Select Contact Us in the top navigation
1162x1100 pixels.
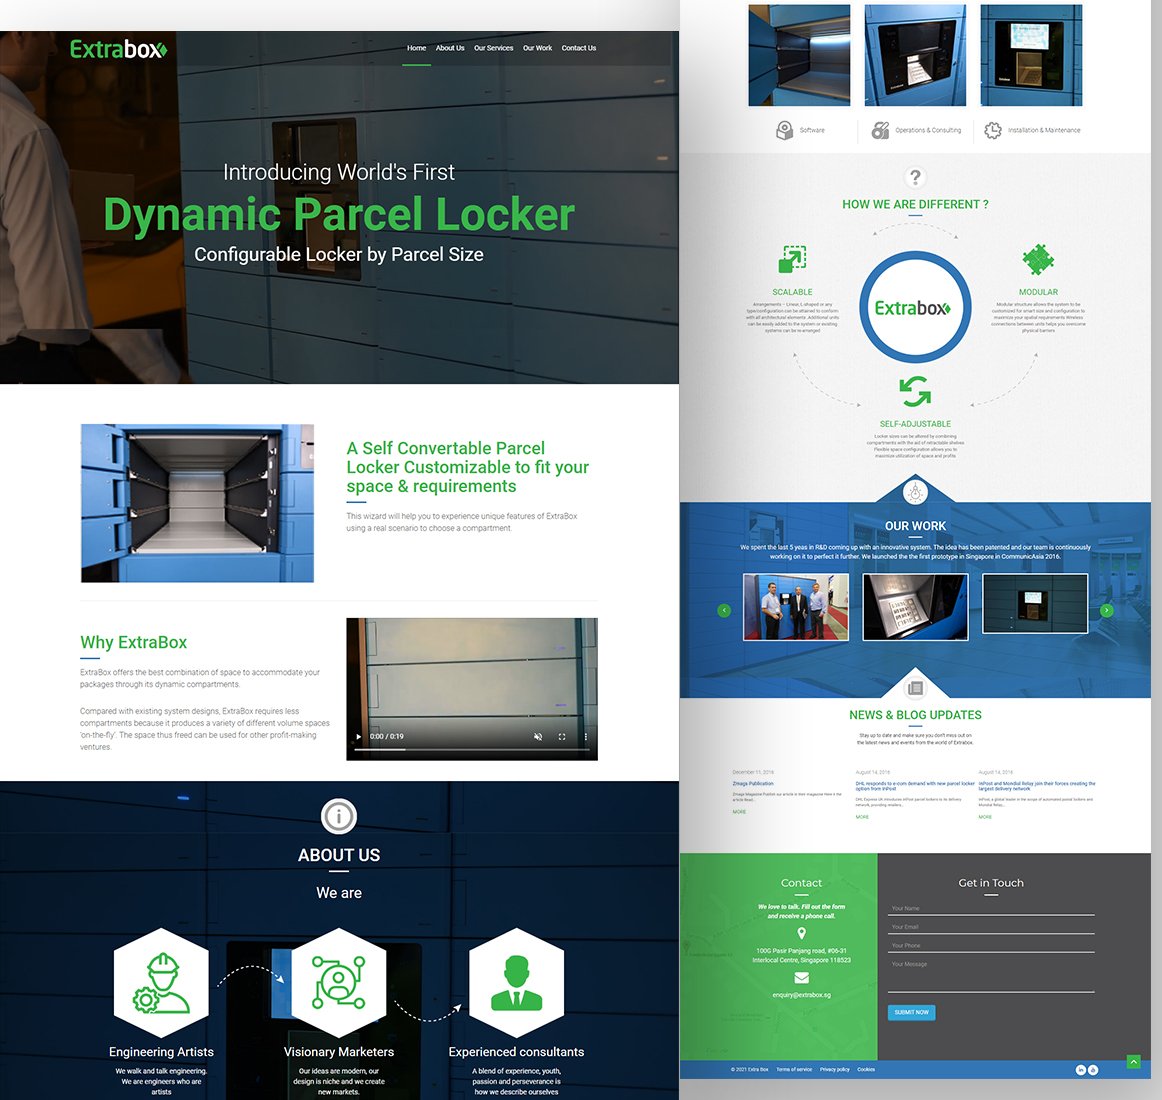[x=578, y=48]
